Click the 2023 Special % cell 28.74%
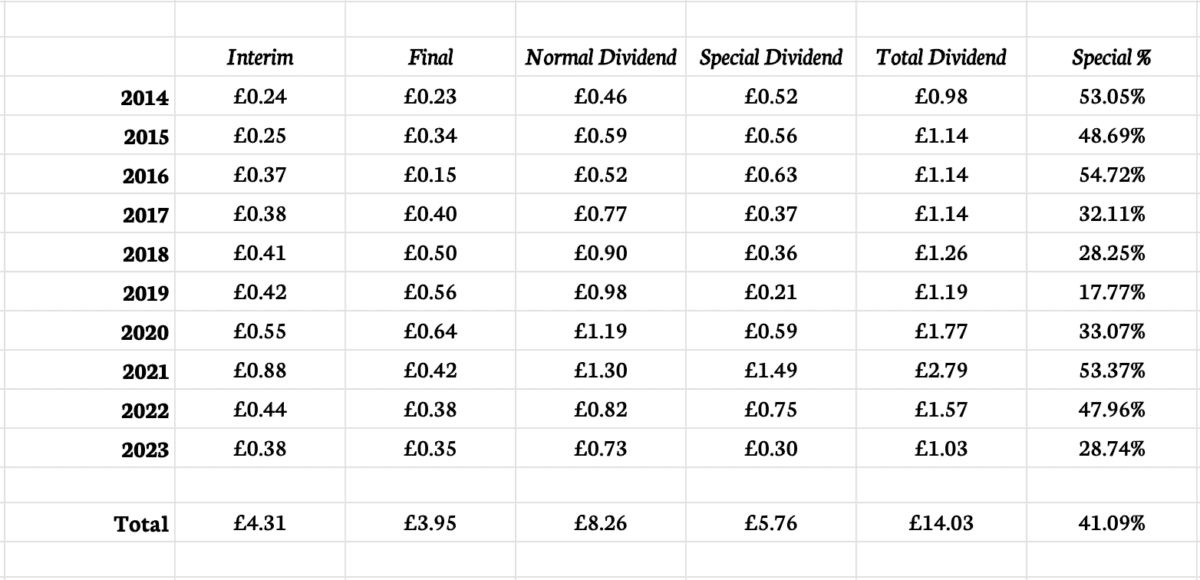 tap(1111, 449)
